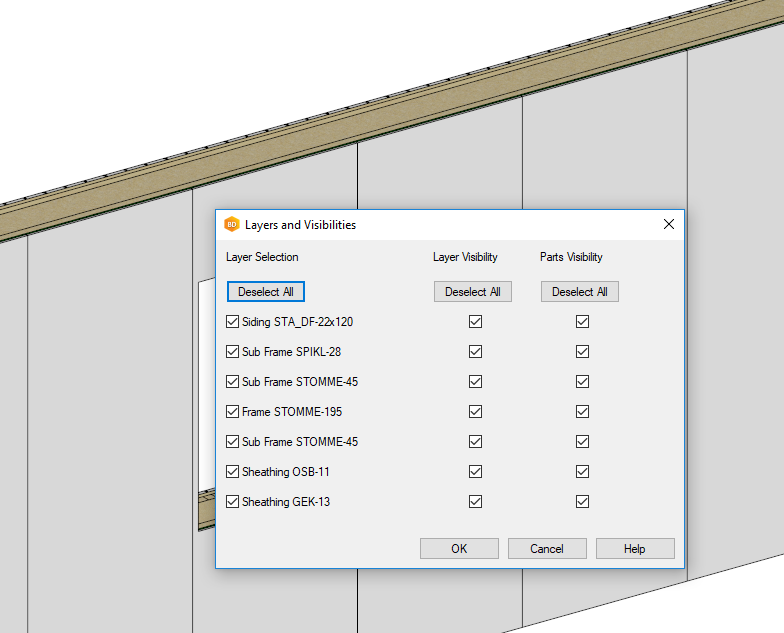Click Deselect All under Layer Selection
This screenshot has height=633, width=784.
[266, 292]
